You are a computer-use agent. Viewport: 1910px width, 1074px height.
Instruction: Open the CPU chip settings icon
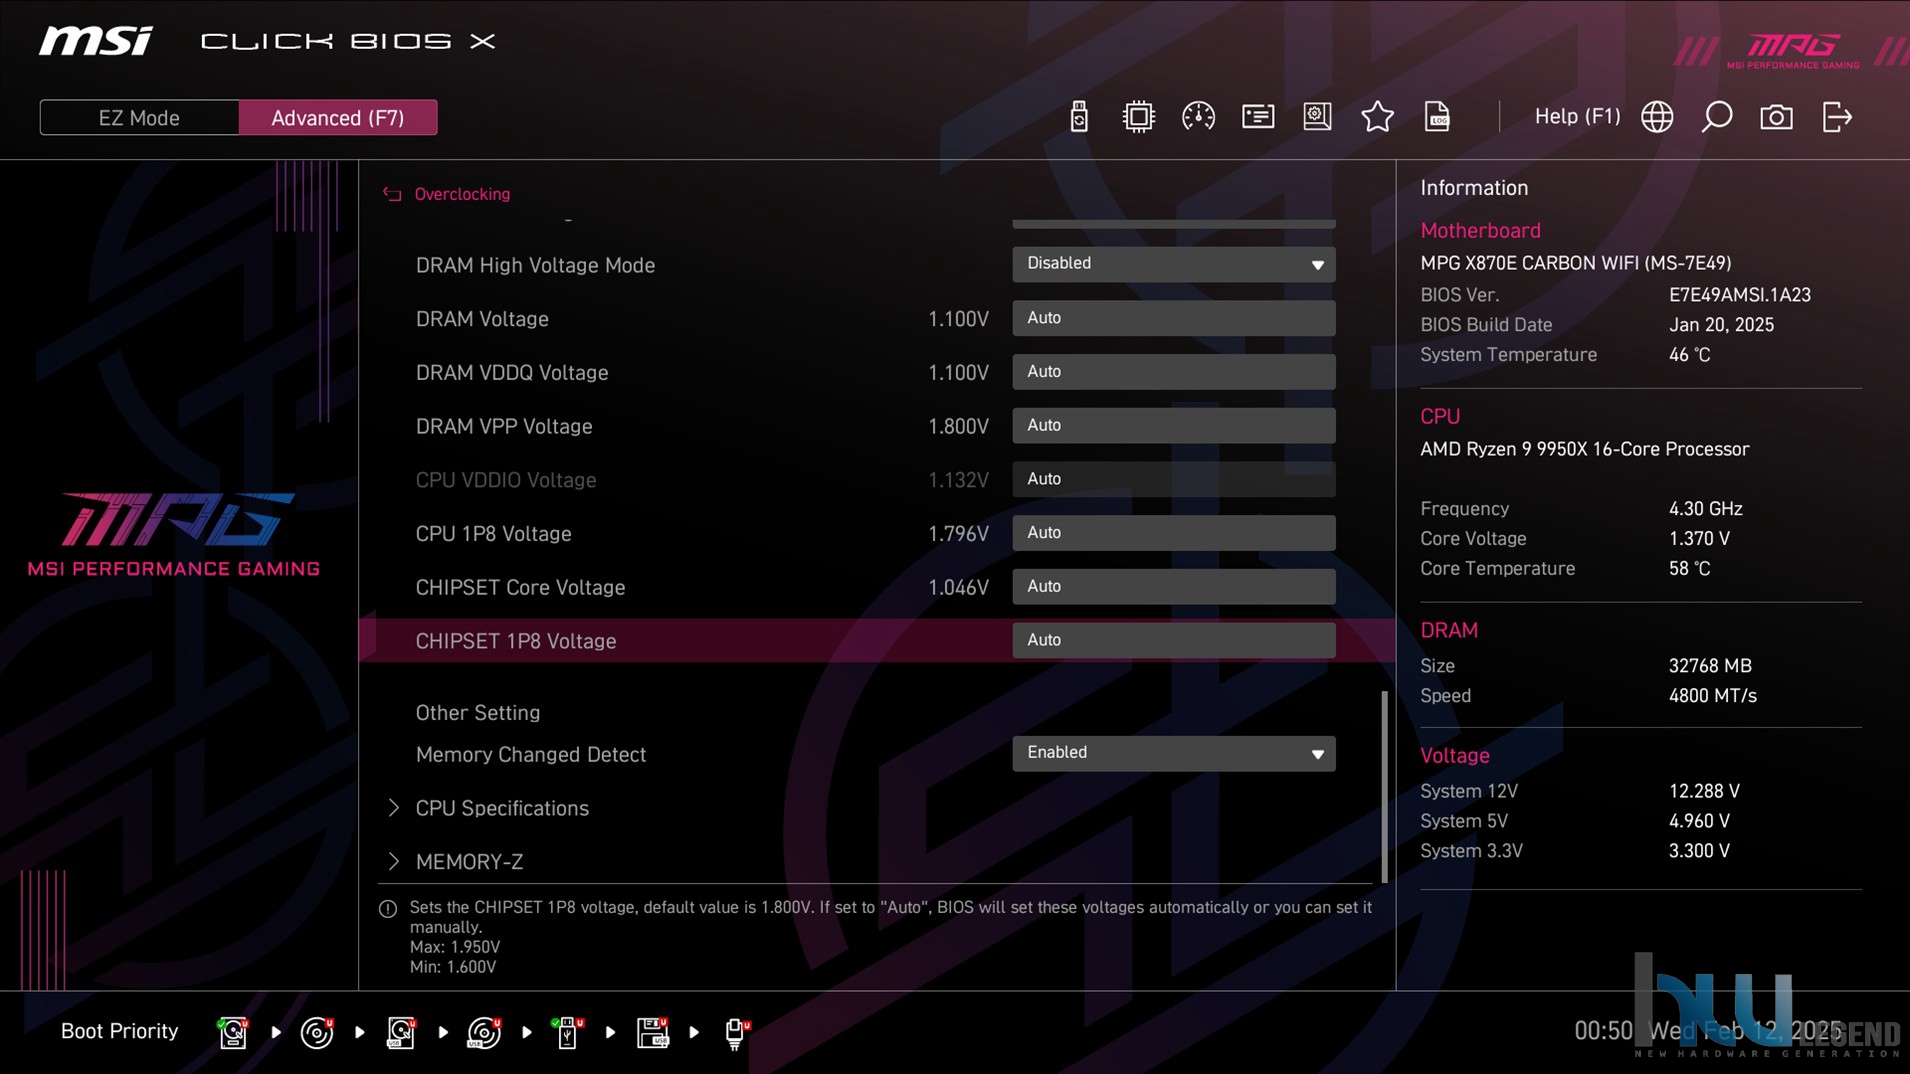click(1138, 117)
